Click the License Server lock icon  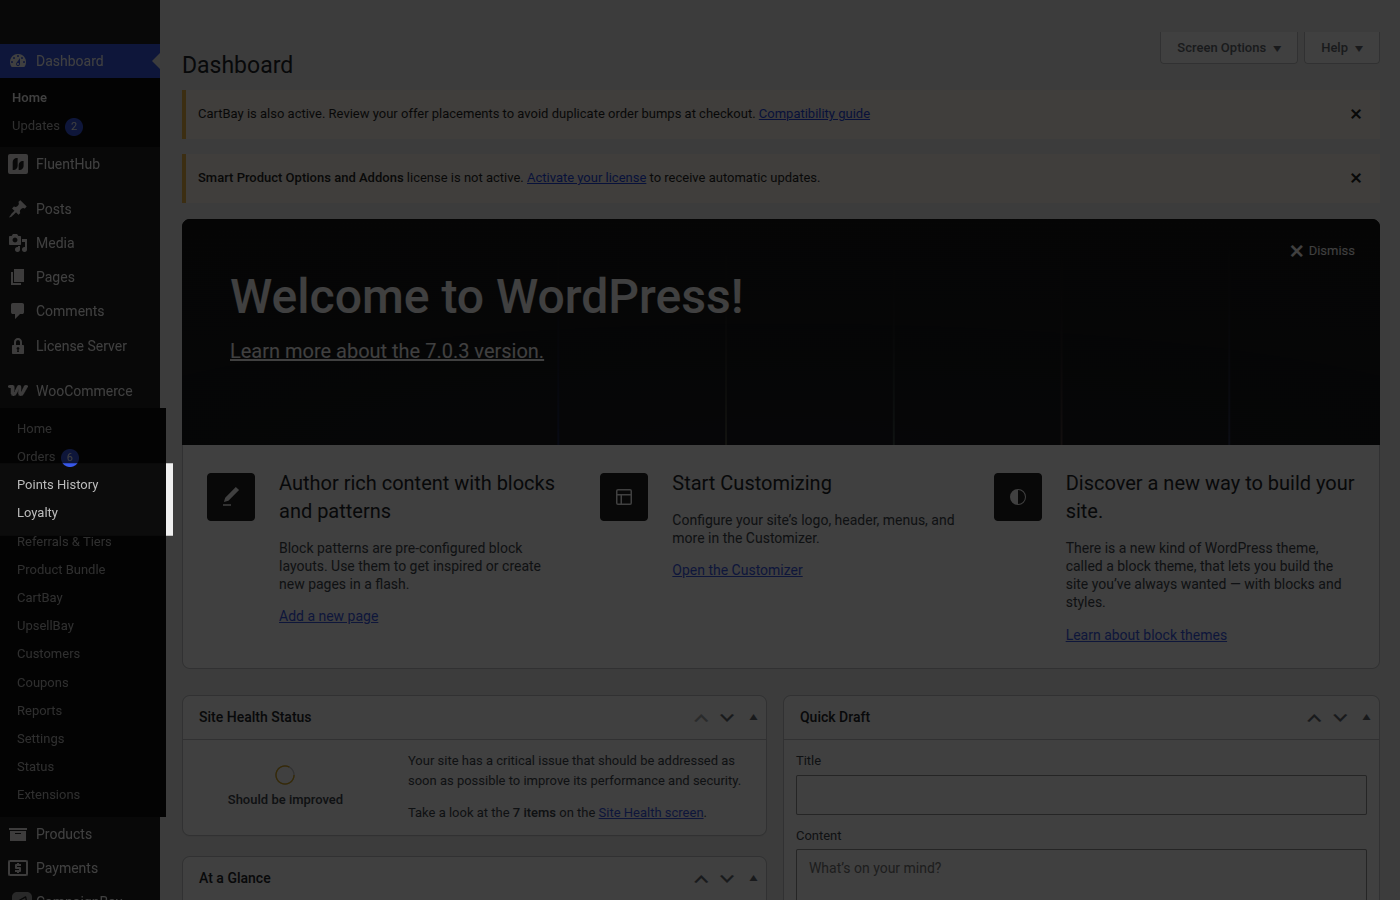18,346
